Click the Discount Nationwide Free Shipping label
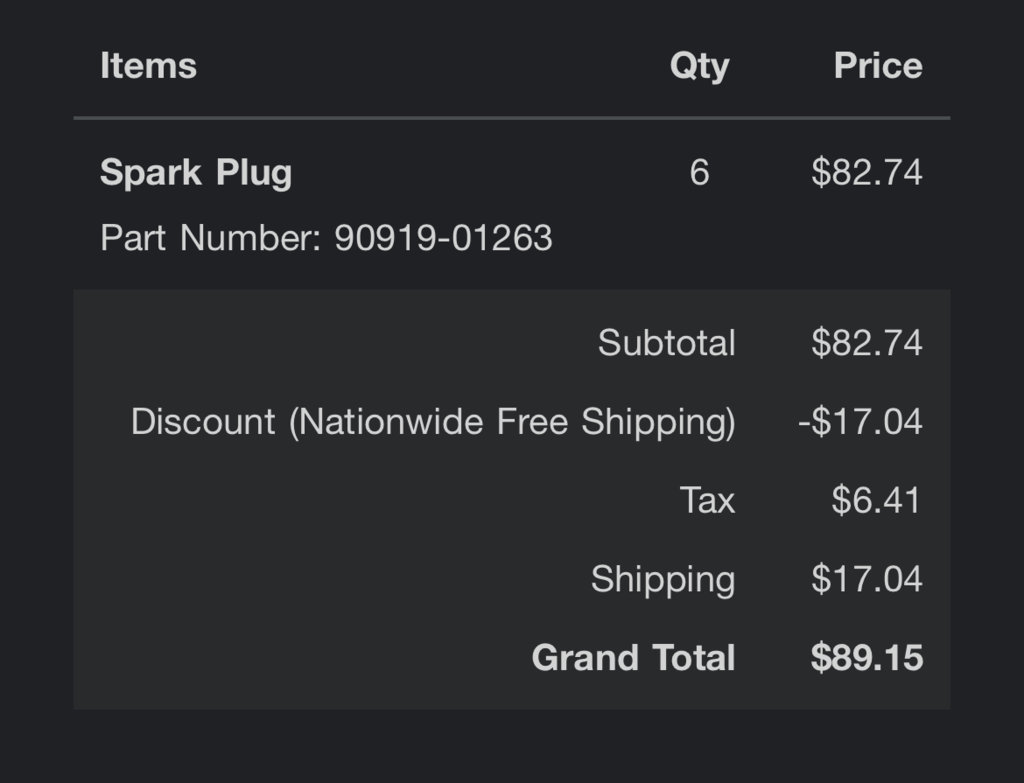 click(433, 422)
